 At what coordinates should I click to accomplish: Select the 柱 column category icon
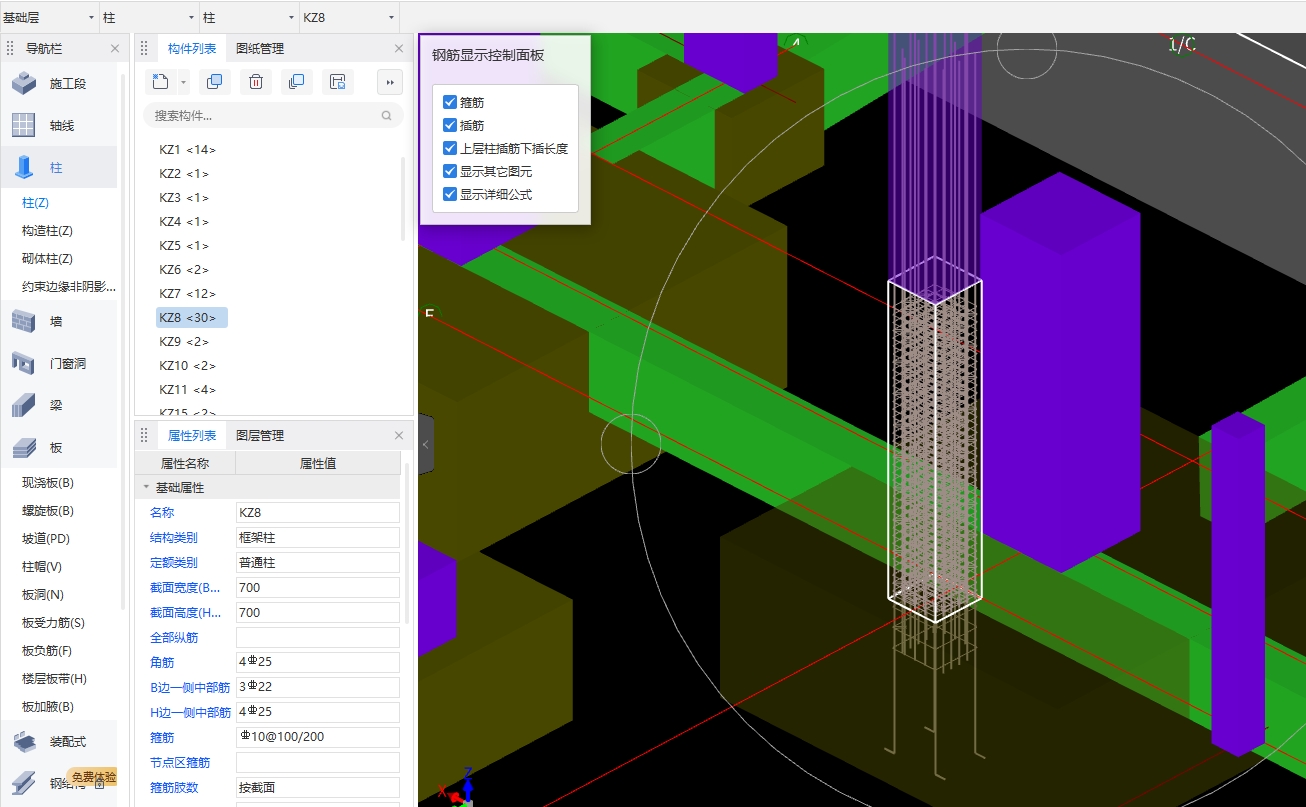24,168
